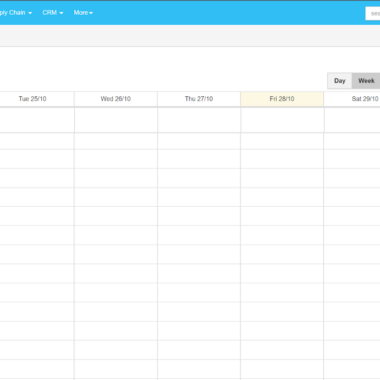Click all-day cell under Wed 26/10

pyautogui.click(x=116, y=120)
